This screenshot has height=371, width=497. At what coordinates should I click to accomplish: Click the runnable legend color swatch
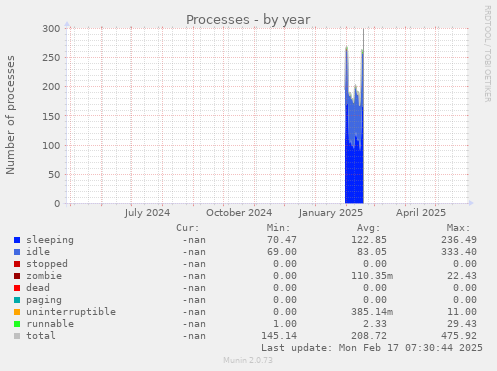pos(17,324)
